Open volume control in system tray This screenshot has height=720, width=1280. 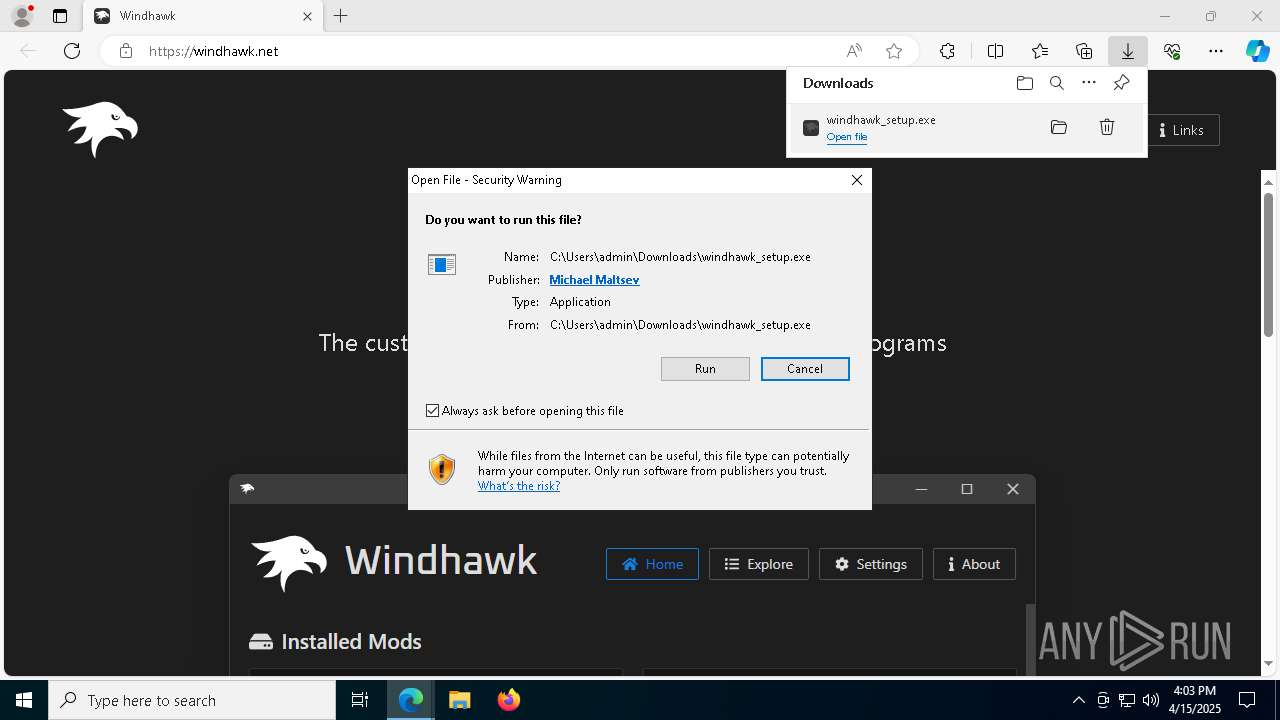[x=1151, y=700]
